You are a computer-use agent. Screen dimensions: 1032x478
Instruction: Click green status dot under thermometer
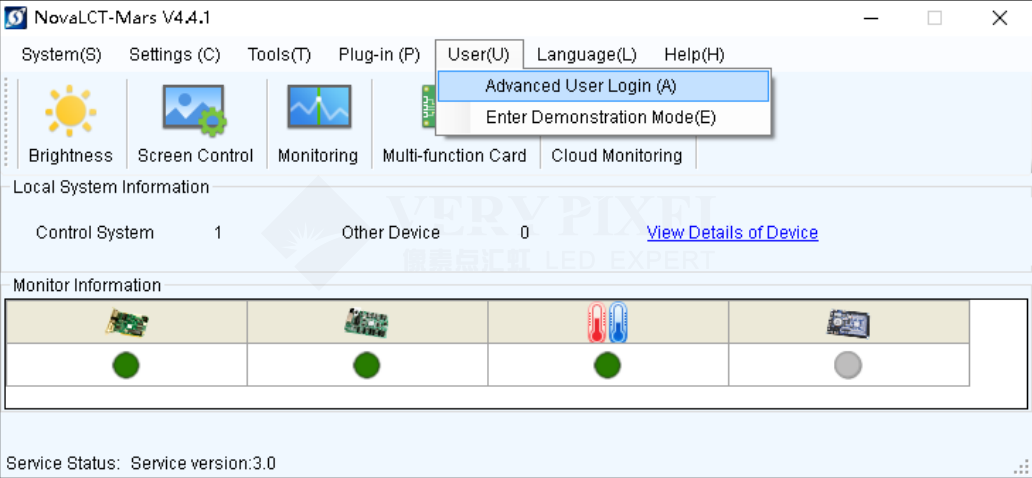point(607,365)
